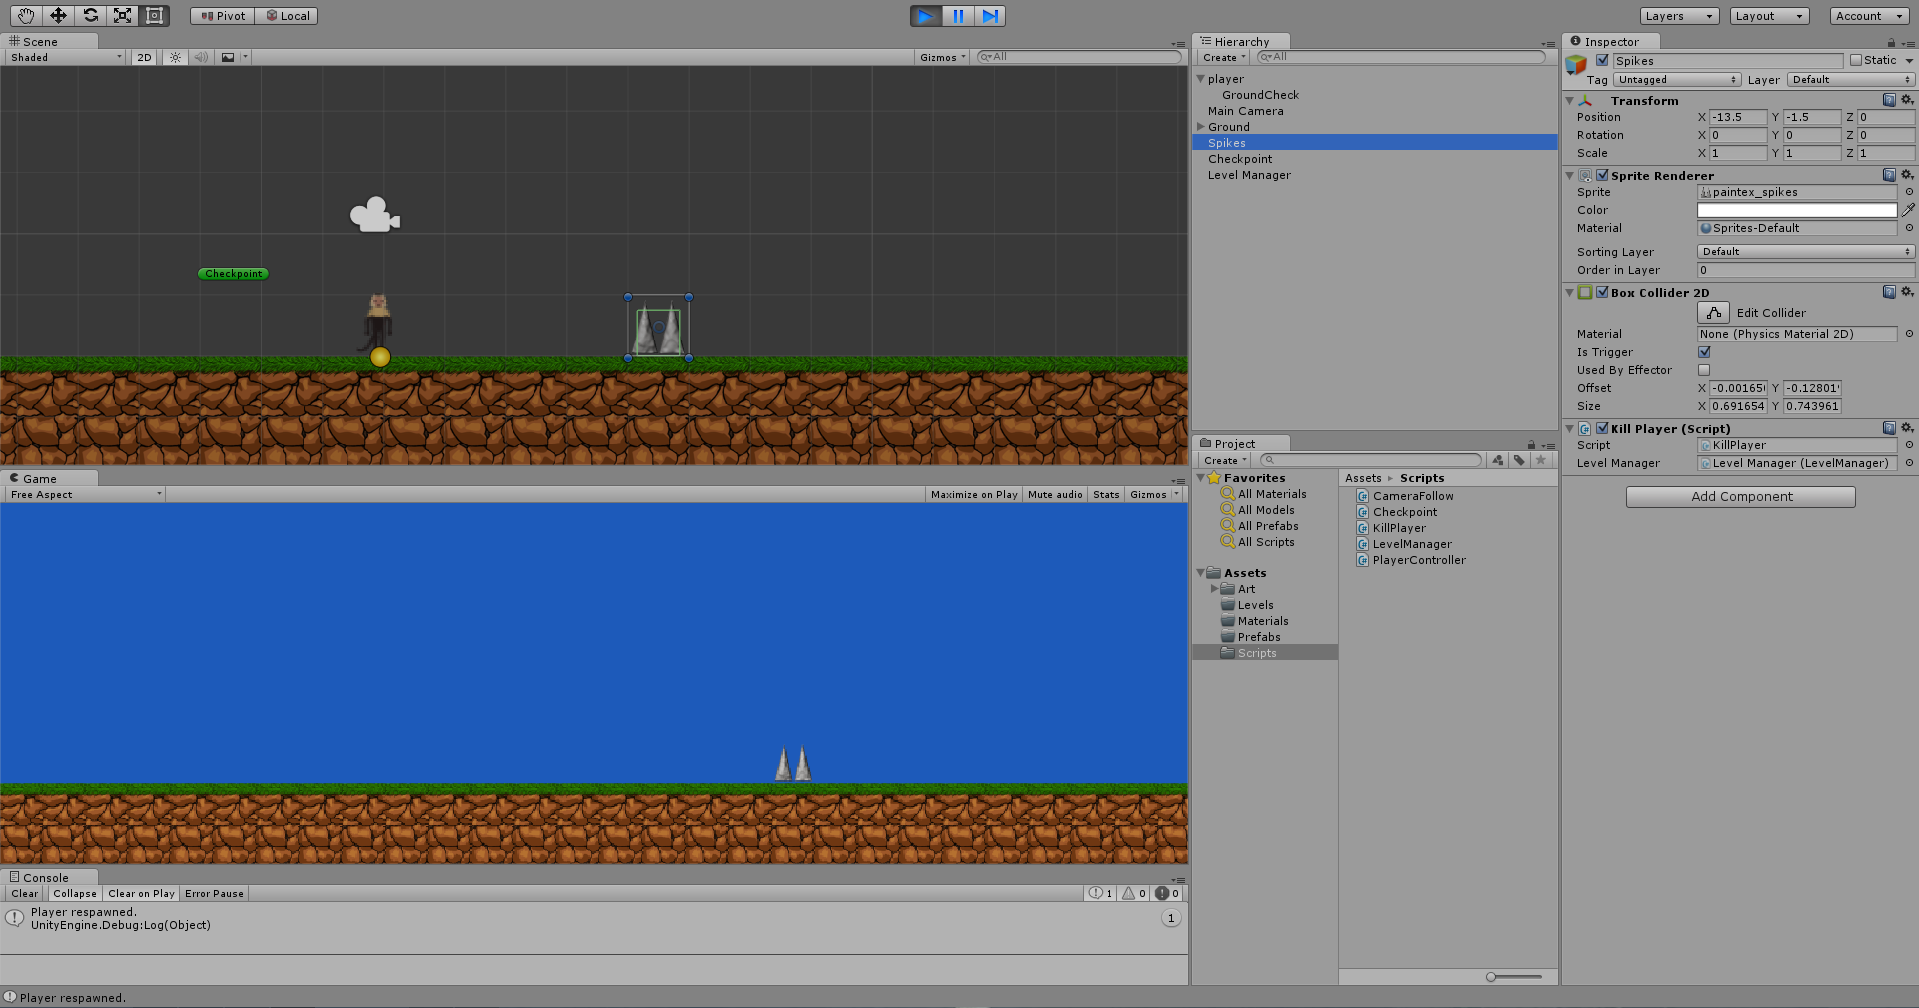This screenshot has height=1008, width=1919.
Task: Open the Shaded draw mode dropdown
Action: point(65,57)
